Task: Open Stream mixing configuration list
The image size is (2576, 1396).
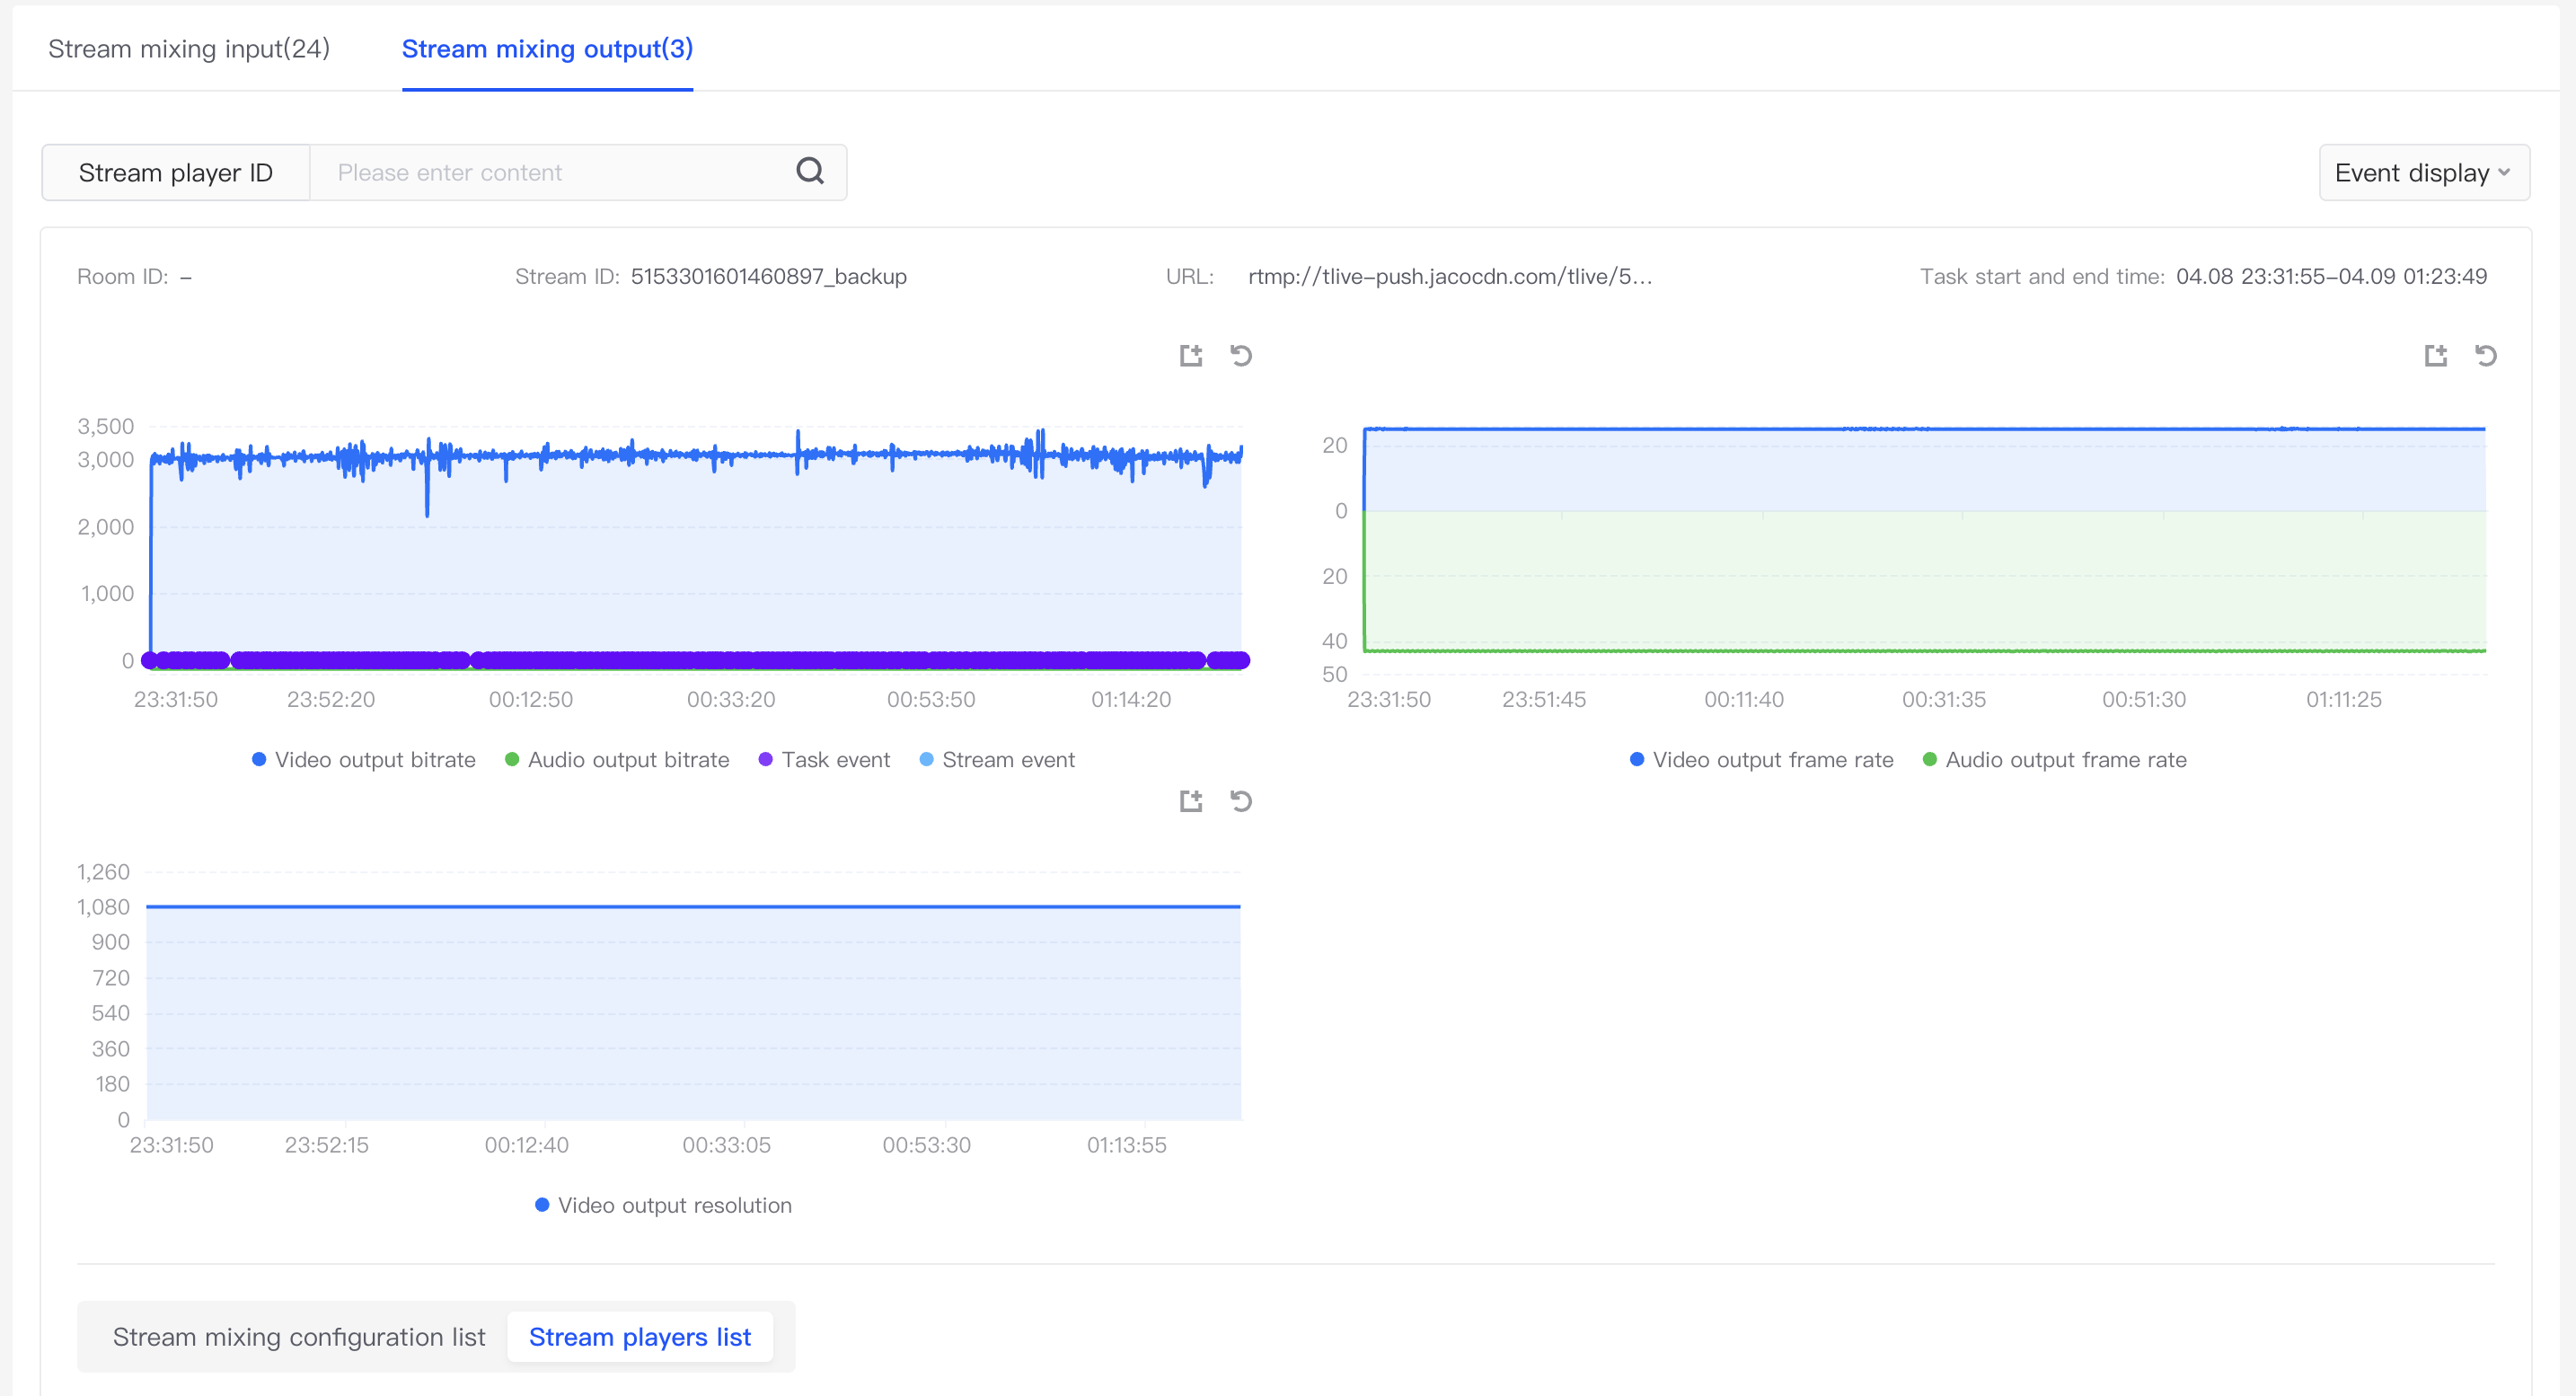Action: 298,1337
